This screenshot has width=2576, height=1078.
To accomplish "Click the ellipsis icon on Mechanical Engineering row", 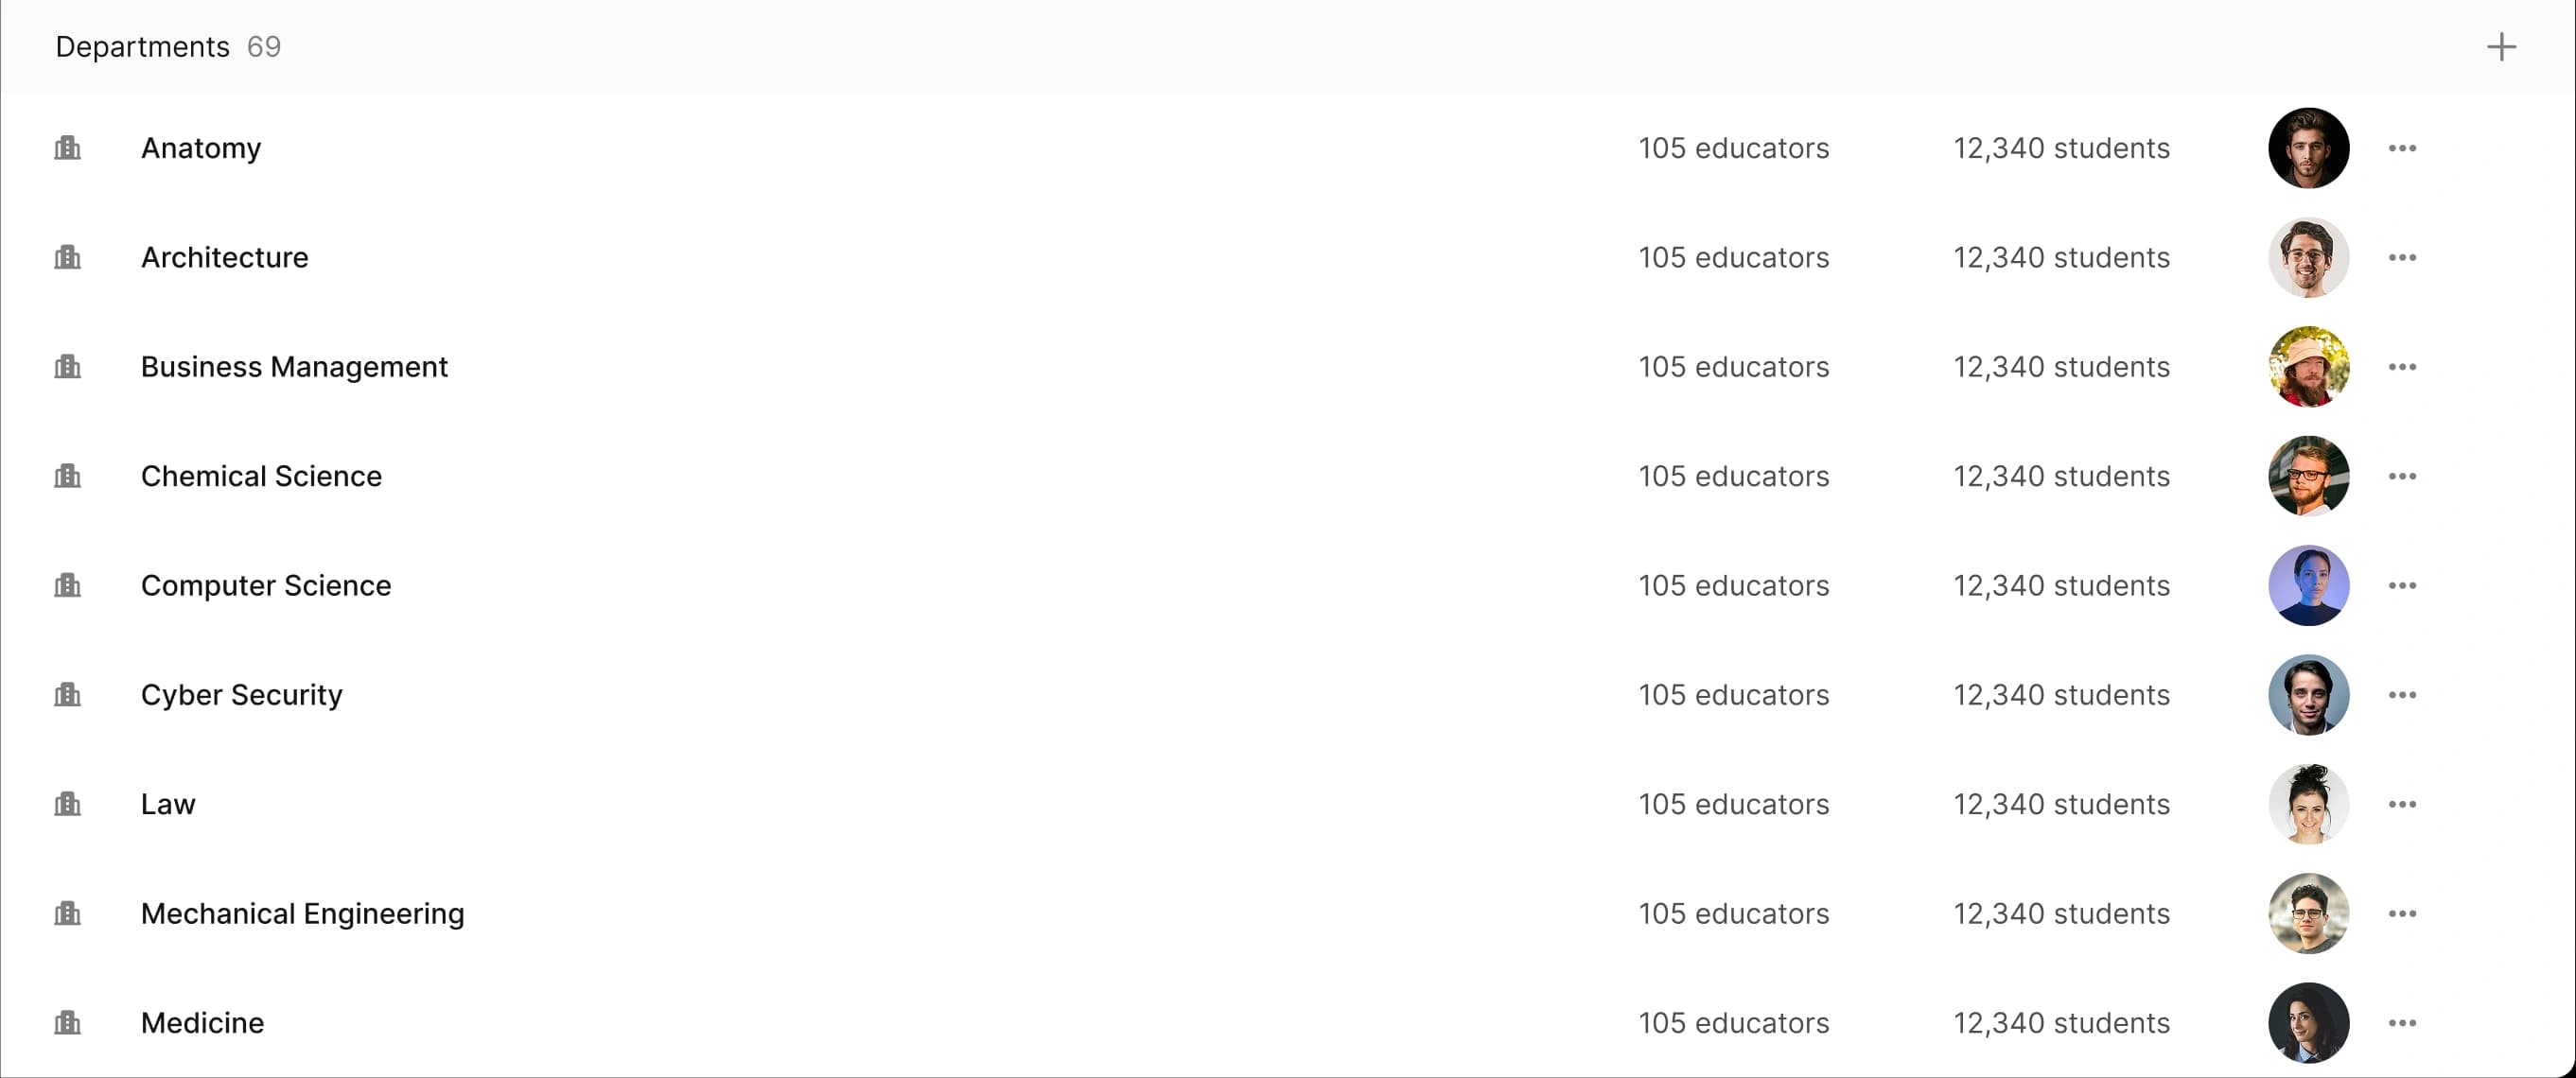I will tap(2402, 913).
